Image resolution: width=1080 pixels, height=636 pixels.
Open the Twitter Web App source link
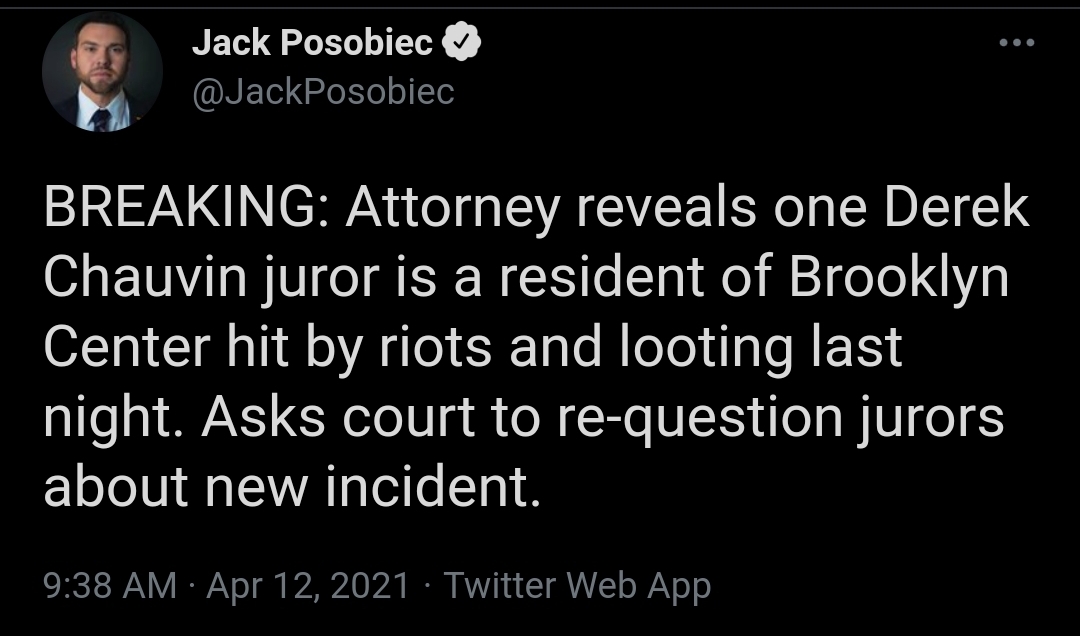coord(577,586)
